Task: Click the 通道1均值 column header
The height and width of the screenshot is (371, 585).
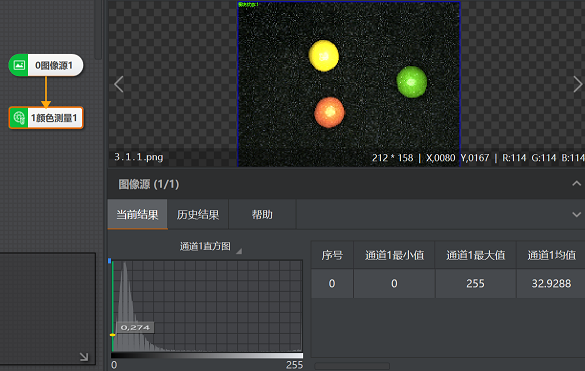Action: coord(551,255)
